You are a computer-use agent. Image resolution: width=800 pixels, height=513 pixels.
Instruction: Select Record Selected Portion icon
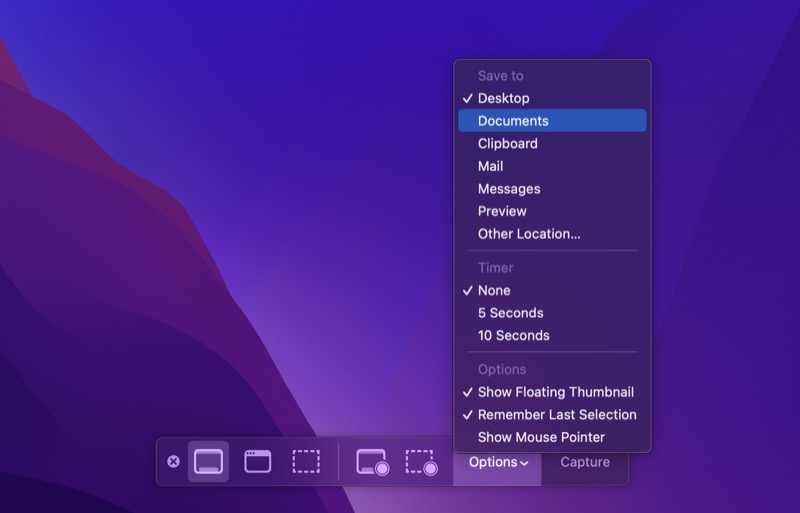tap(421, 462)
